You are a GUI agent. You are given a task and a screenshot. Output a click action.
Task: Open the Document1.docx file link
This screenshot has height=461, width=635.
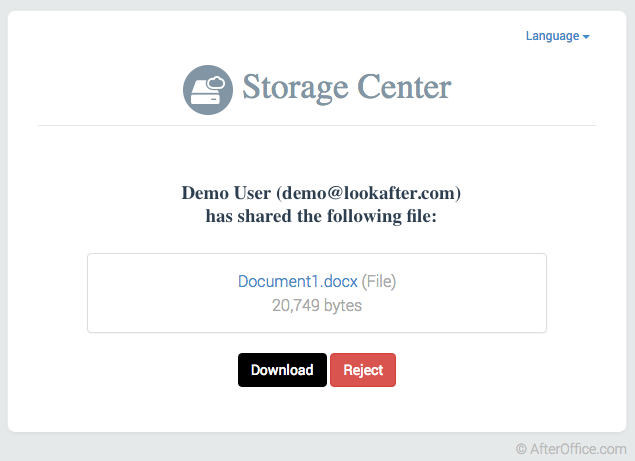coord(297,282)
